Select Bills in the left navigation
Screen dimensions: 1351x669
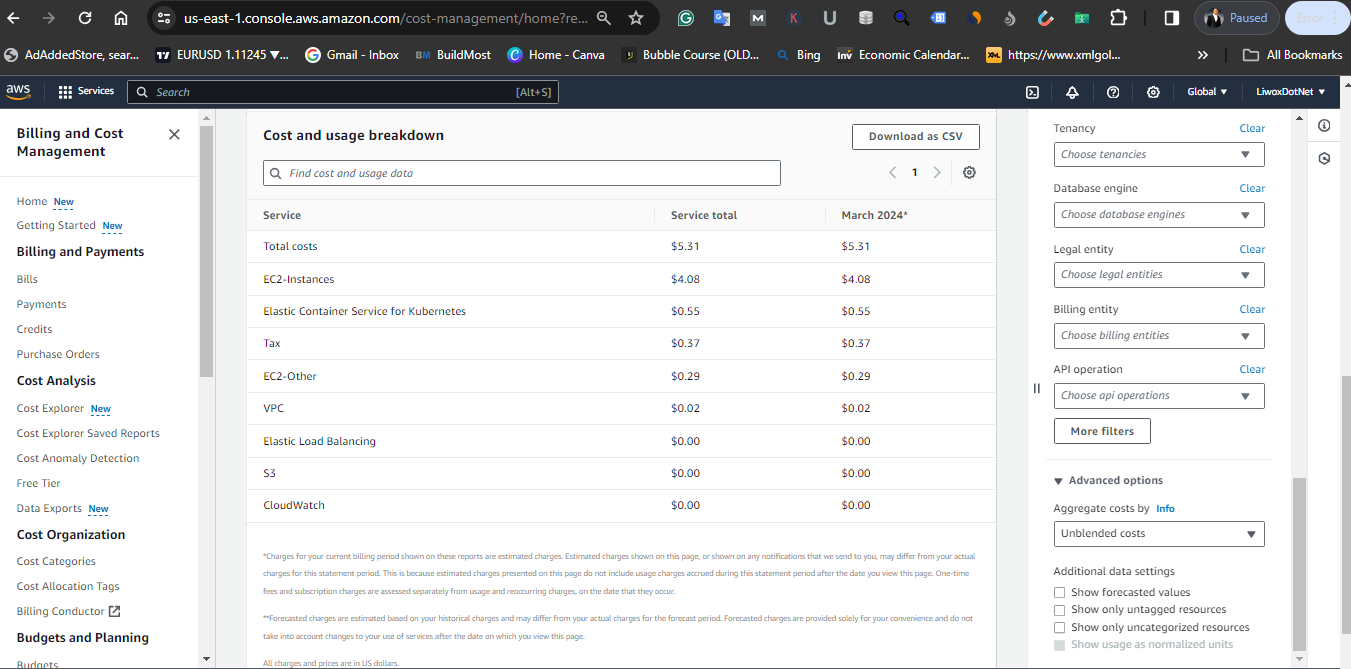click(27, 279)
